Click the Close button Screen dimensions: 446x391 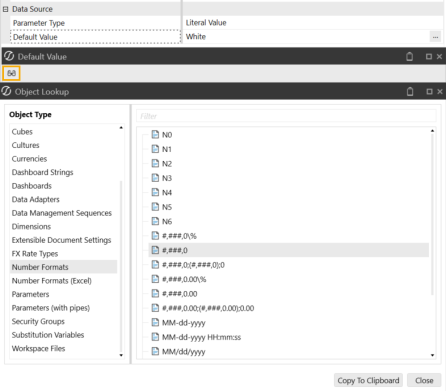click(424, 380)
